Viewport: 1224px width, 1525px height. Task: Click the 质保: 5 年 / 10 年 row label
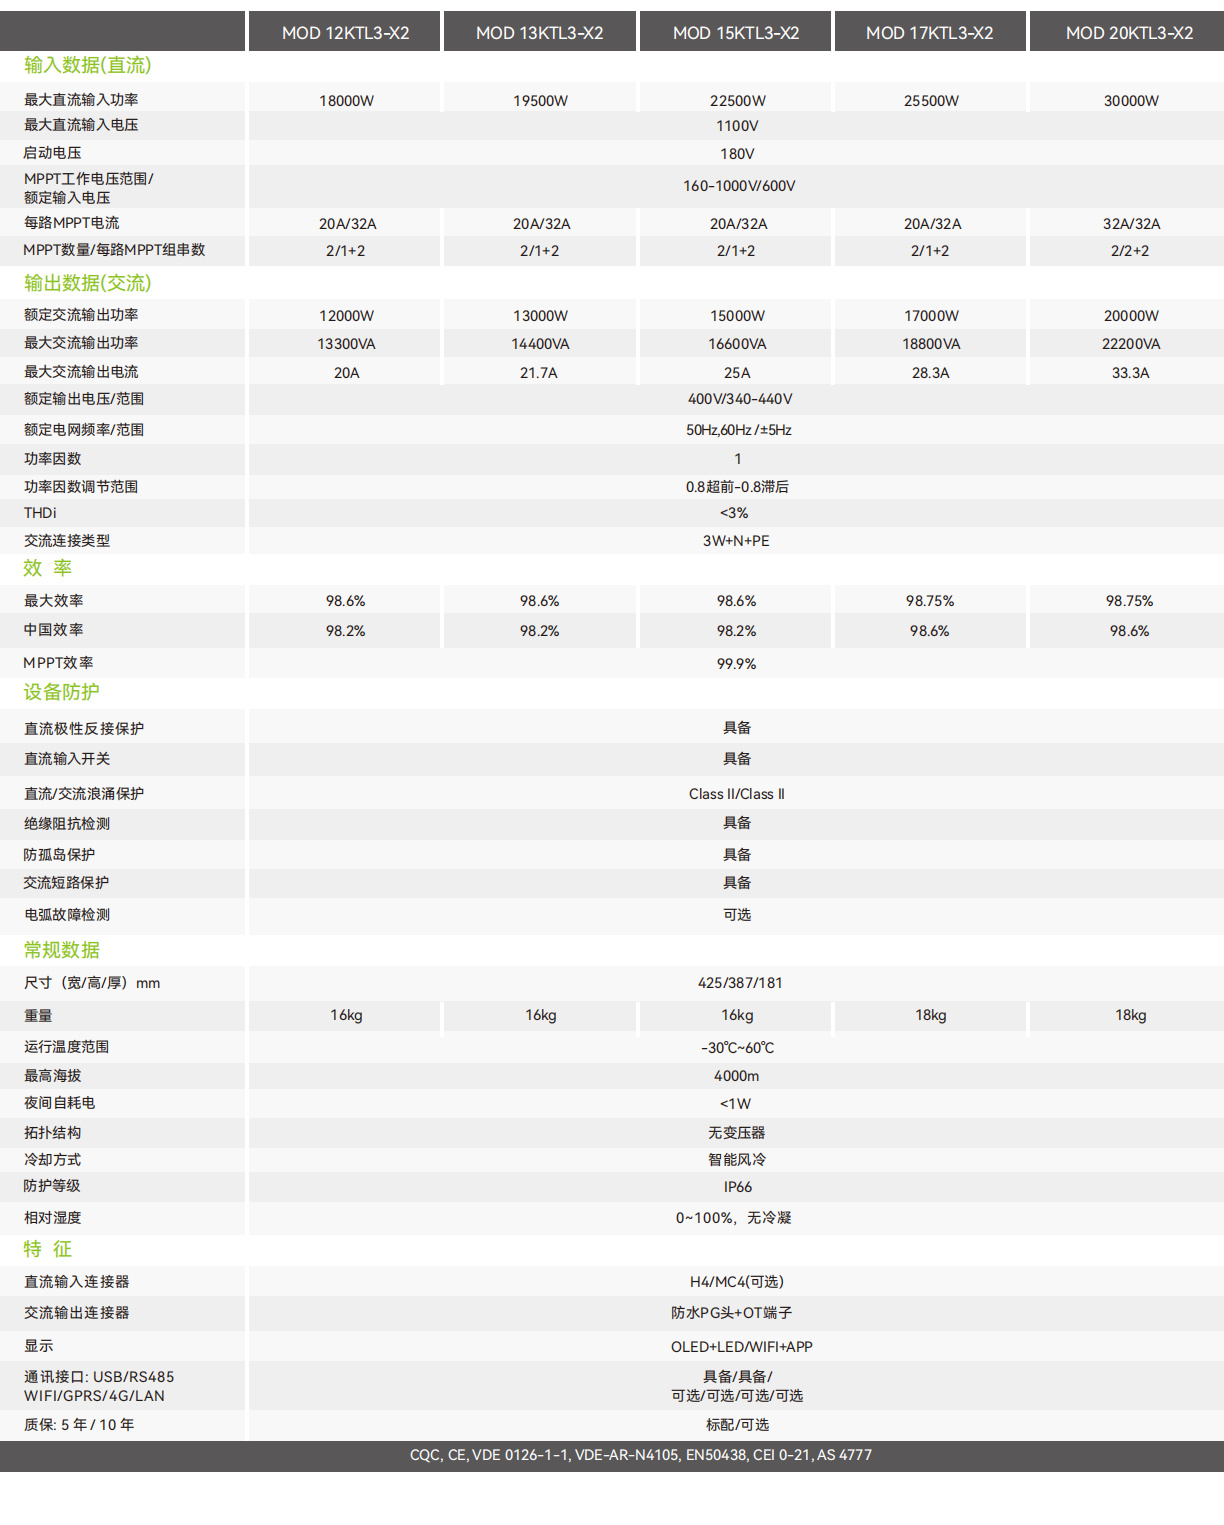pos(79,1425)
